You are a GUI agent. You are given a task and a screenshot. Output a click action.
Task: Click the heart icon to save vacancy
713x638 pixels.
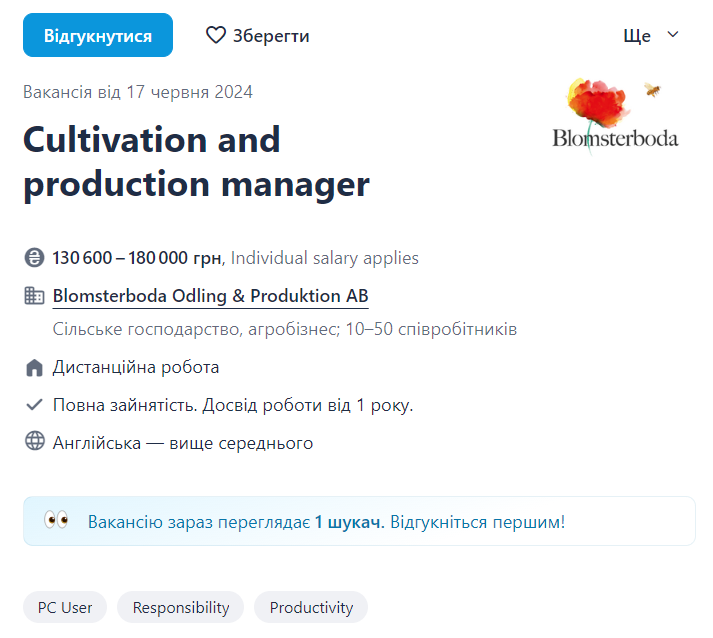pos(216,36)
